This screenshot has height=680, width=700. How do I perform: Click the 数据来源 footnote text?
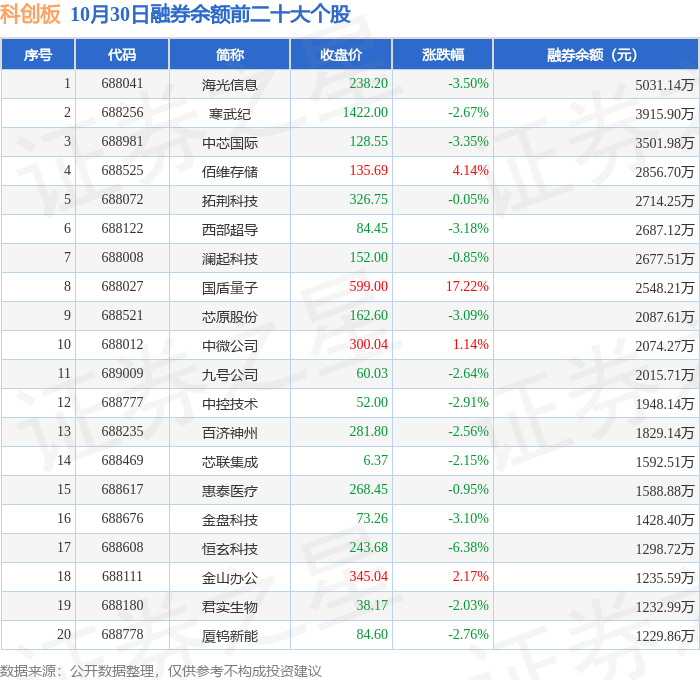tap(161, 671)
